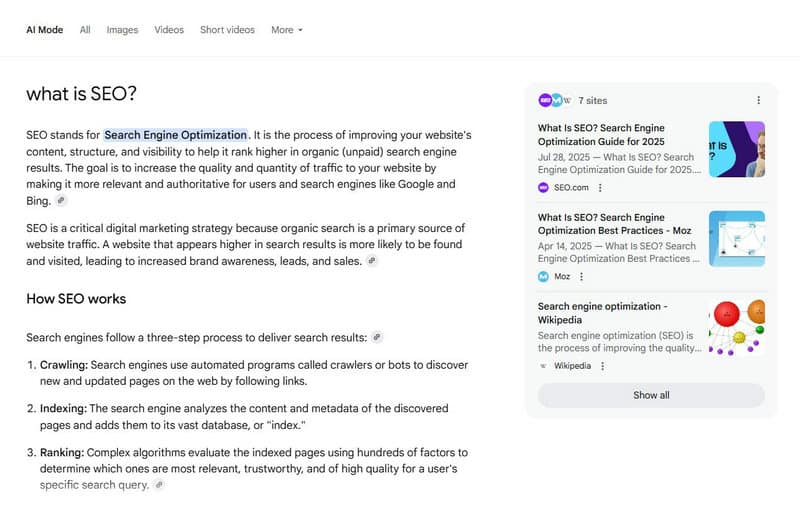The height and width of the screenshot is (518, 800).
Task: Click the link icon after 'leads, and sales'
Action: pyautogui.click(x=372, y=261)
